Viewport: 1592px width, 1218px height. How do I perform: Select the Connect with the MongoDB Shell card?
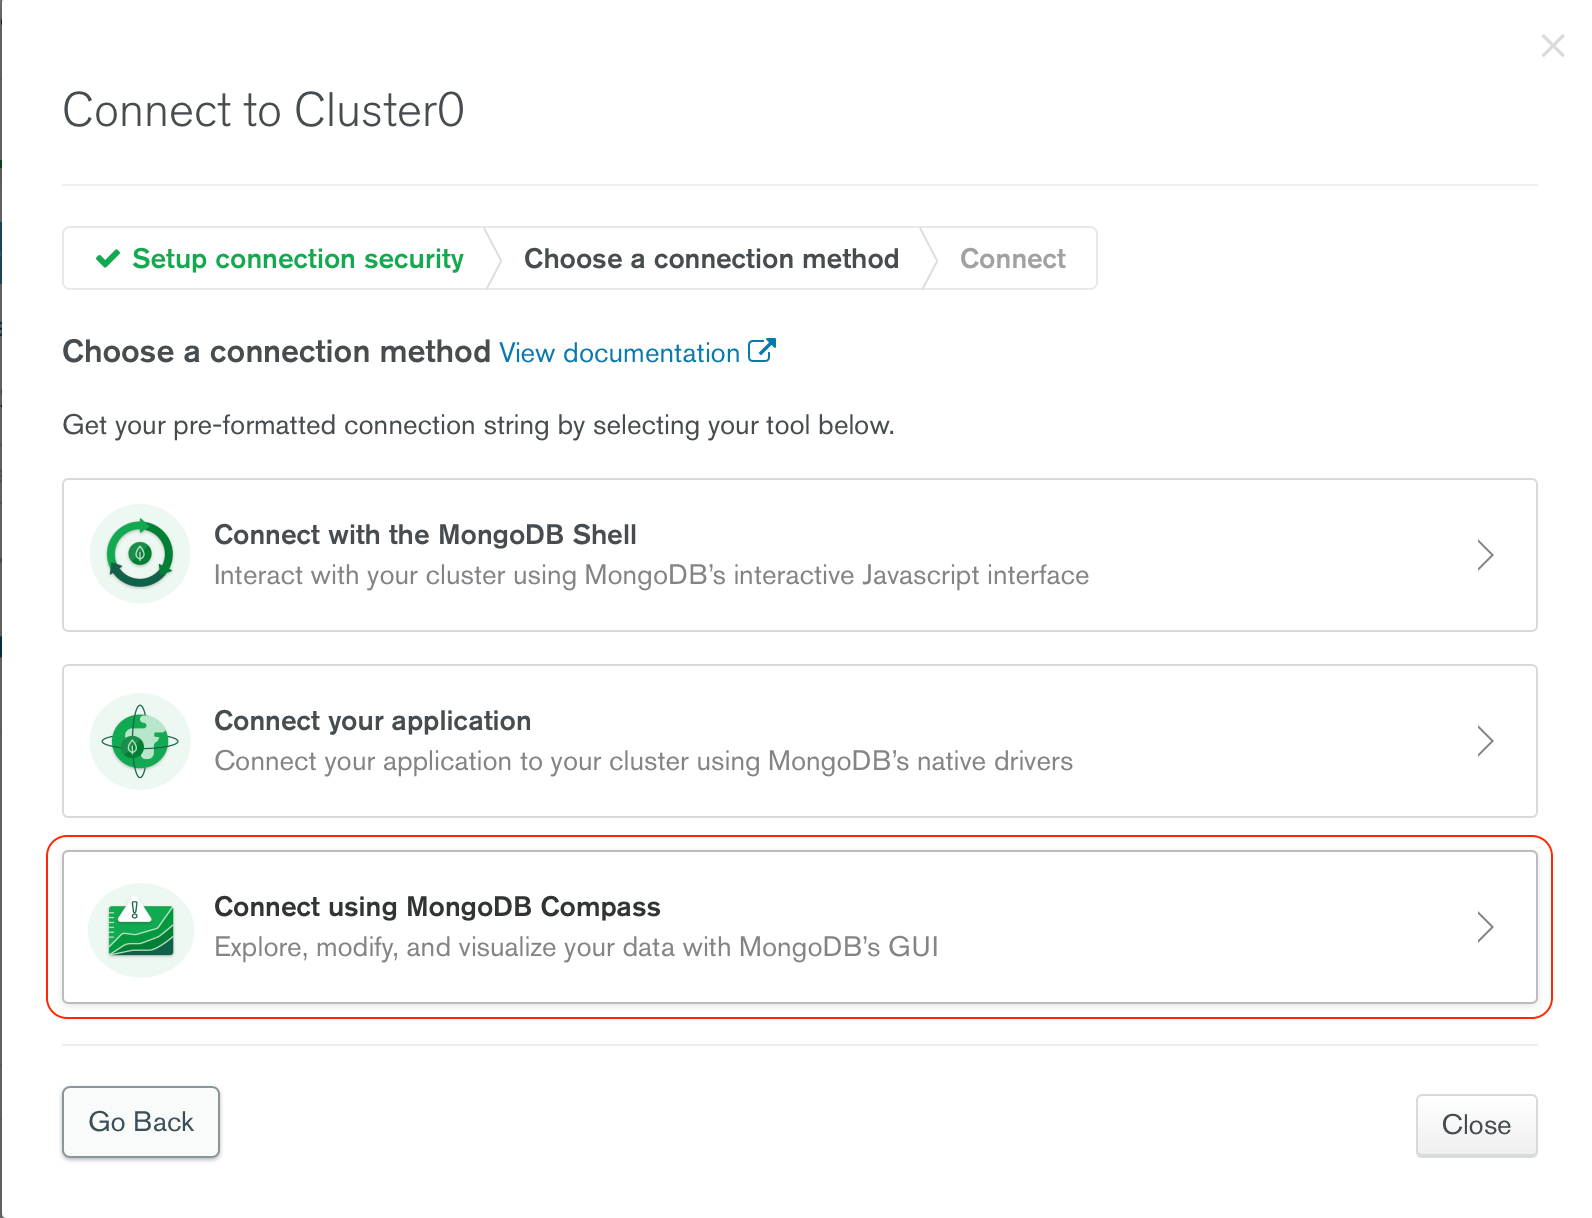800,555
